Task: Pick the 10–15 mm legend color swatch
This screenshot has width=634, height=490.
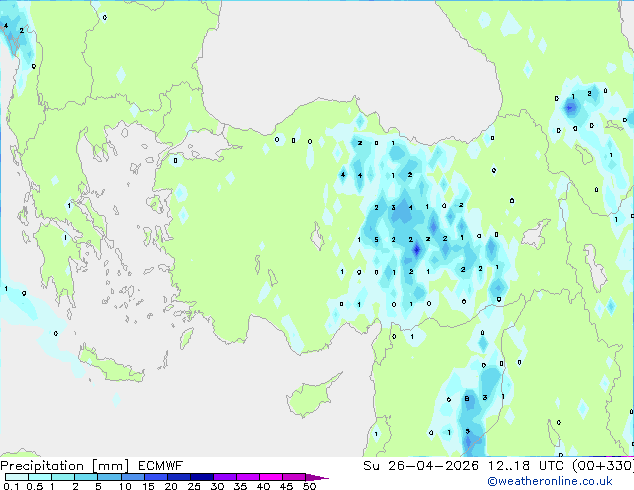Action: click(x=132, y=477)
